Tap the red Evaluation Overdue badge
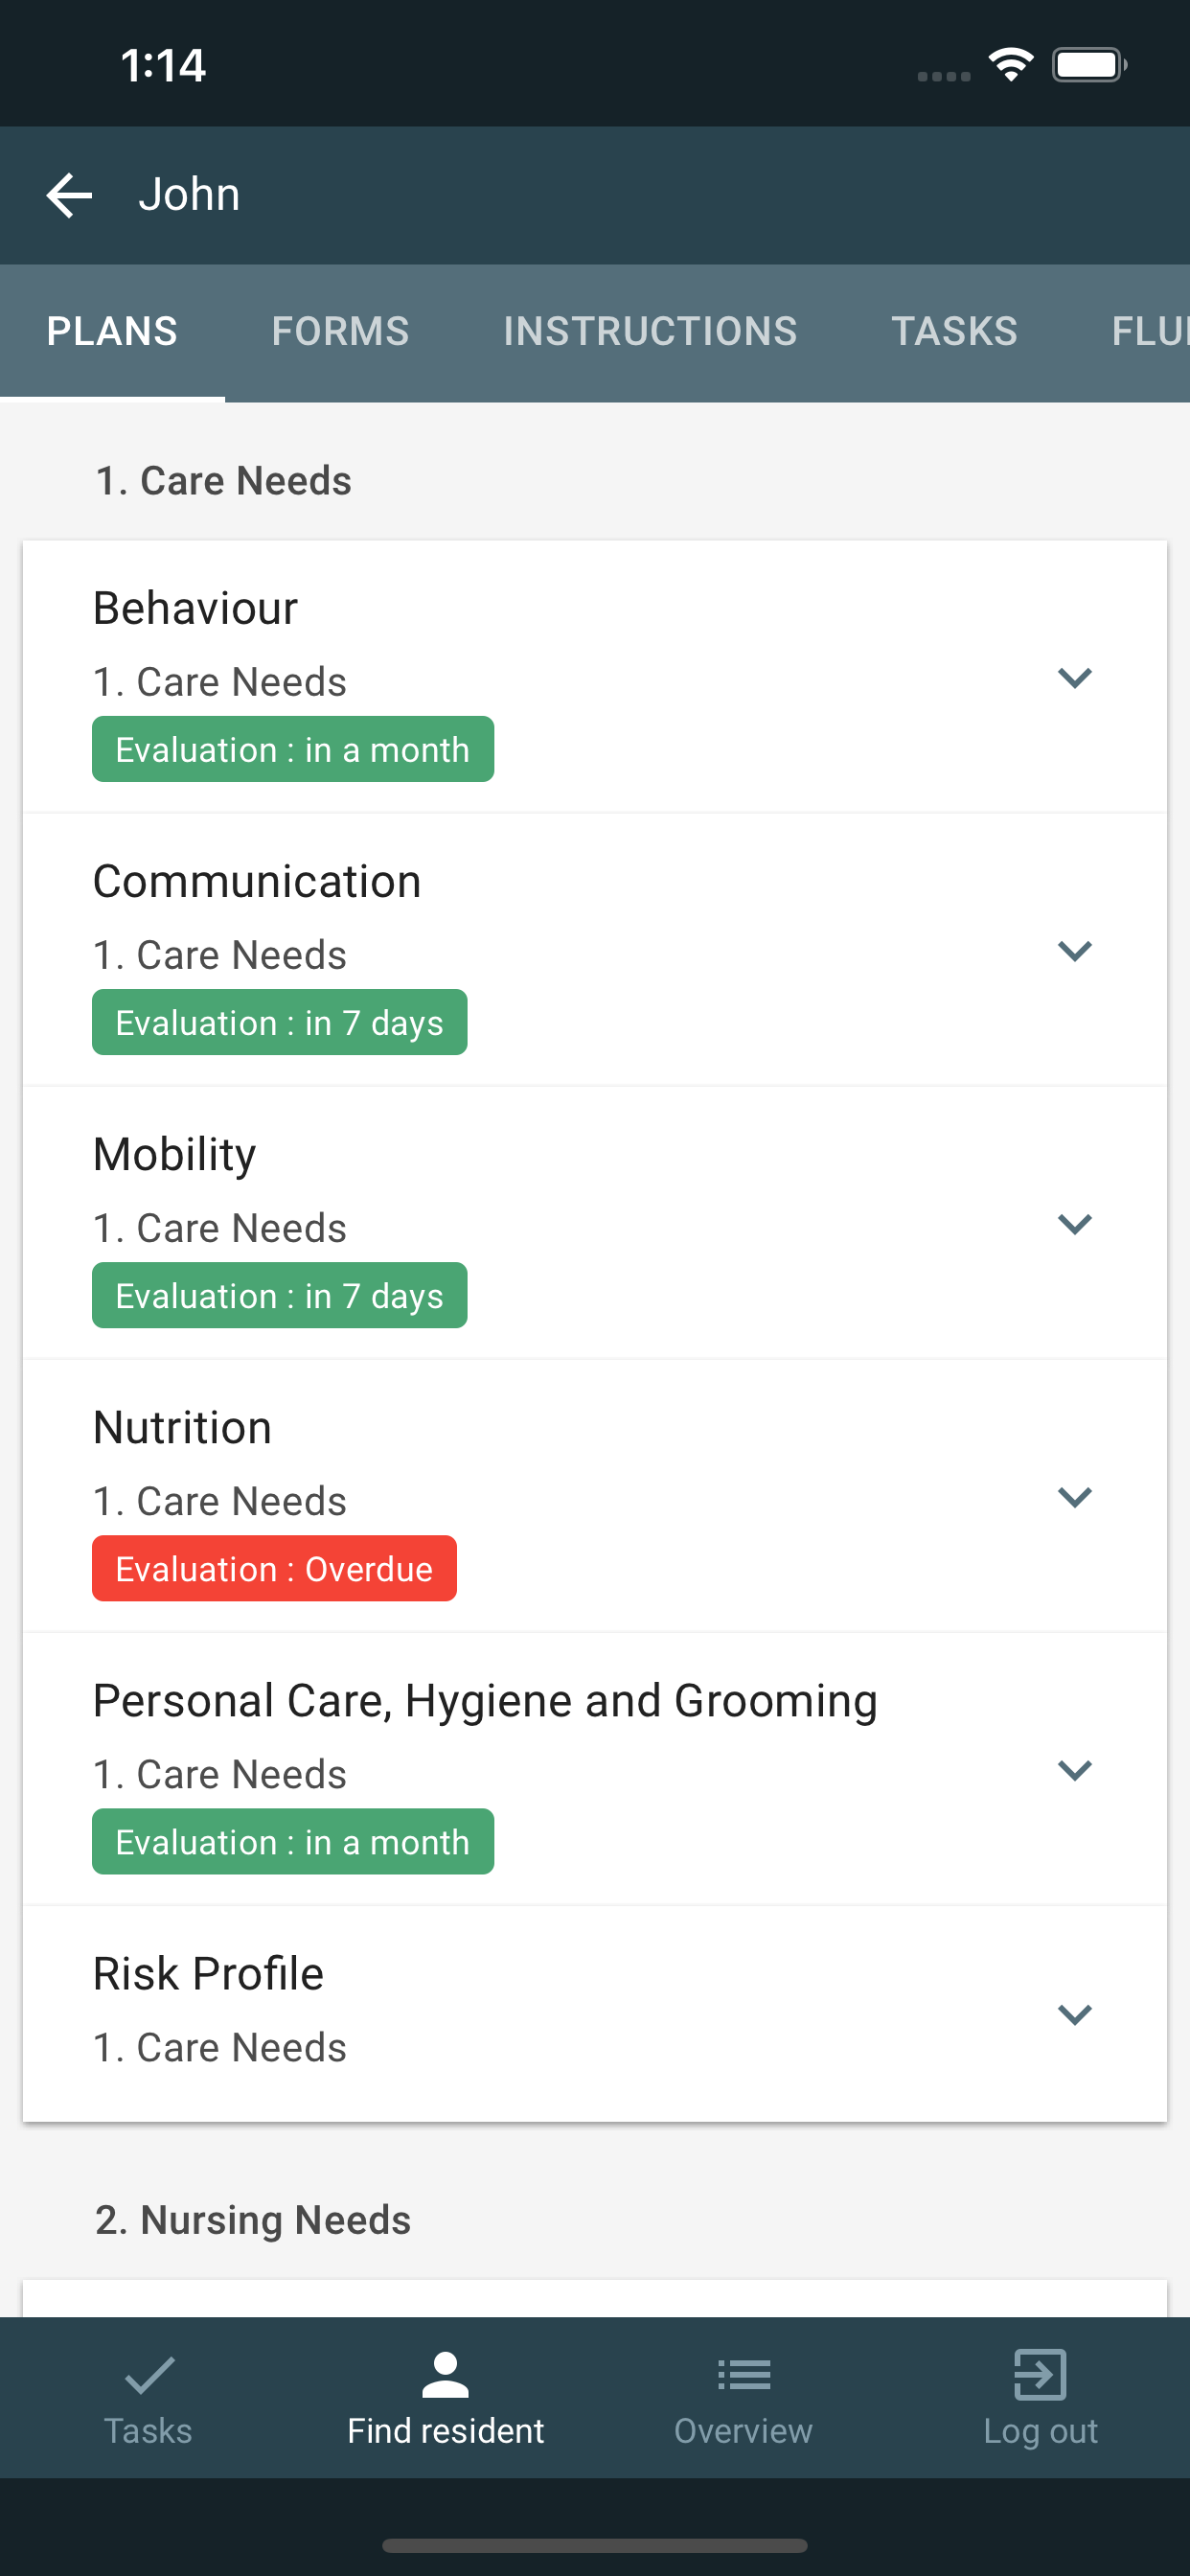Screen dimensions: 1190x2576 (x=274, y=1568)
